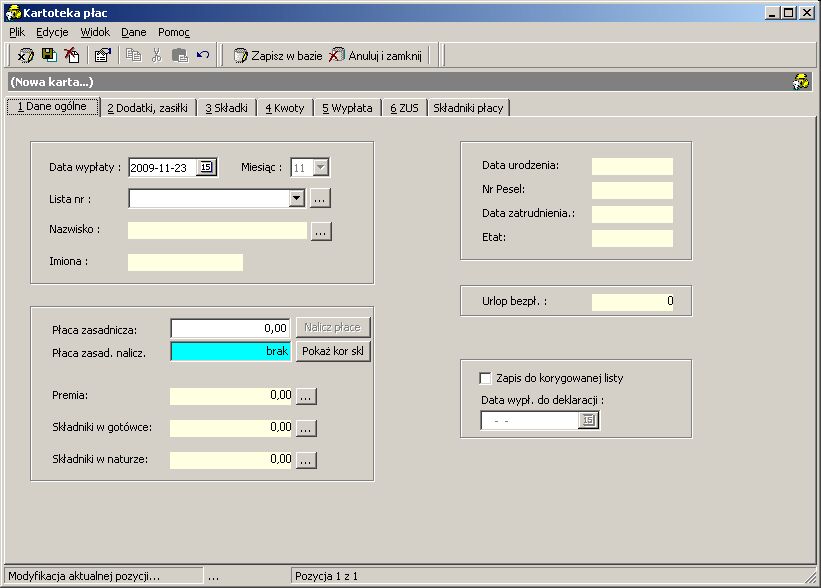Toggle Zapis do korygowanej listy checkbox
821x588 pixels.
coord(485,378)
